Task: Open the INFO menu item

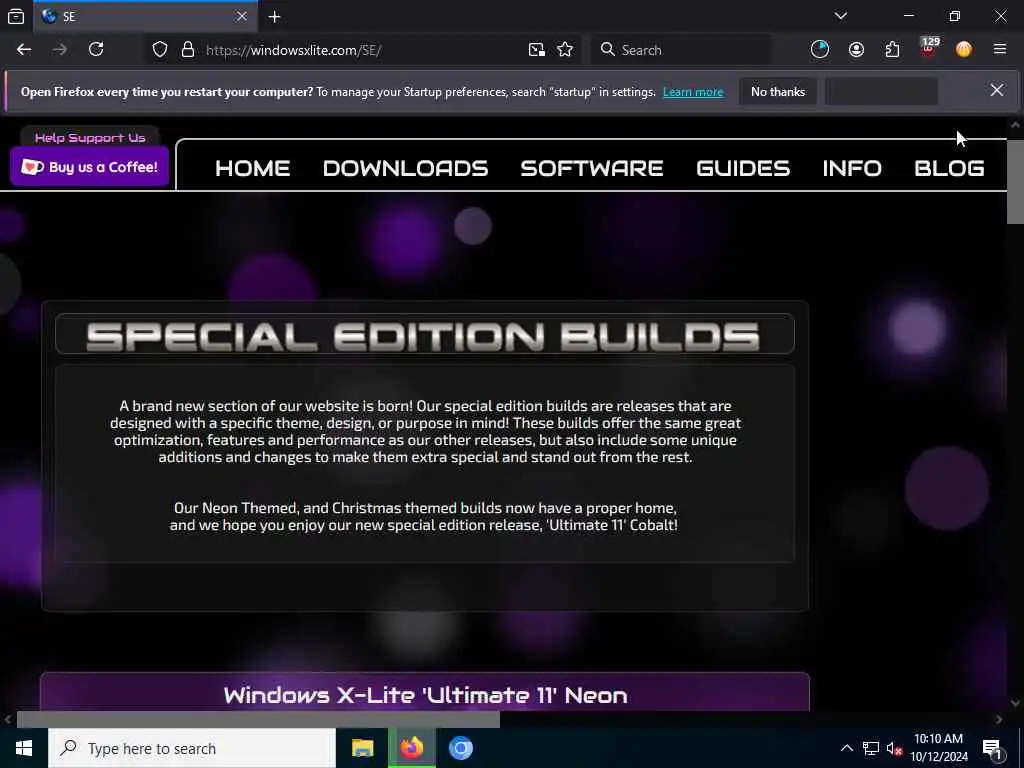Action: pyautogui.click(x=852, y=168)
